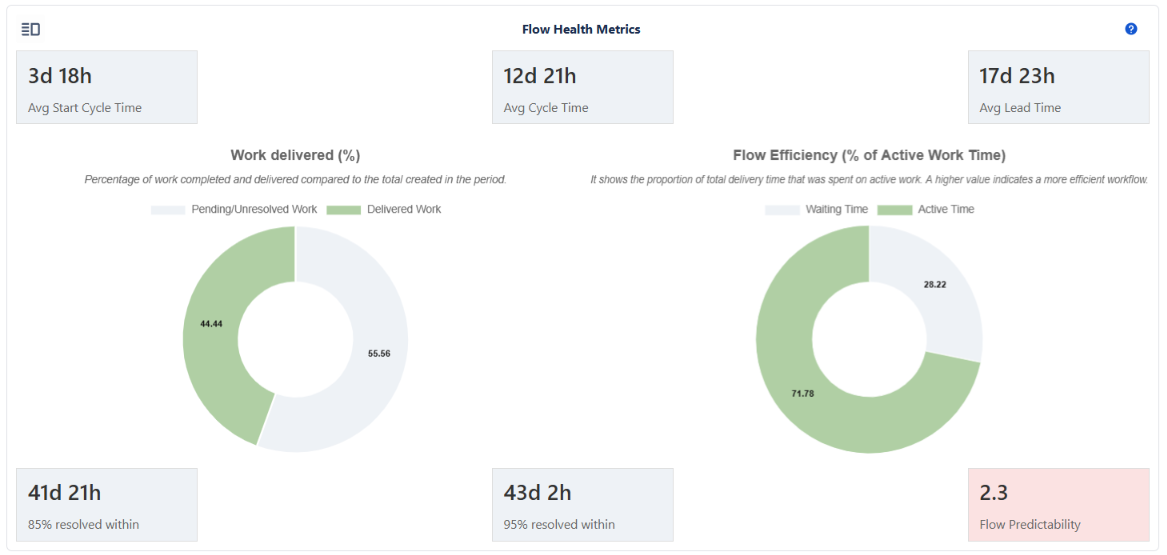Open the 95% resolved within card
Screen dimensions: 1167x555
(582, 505)
